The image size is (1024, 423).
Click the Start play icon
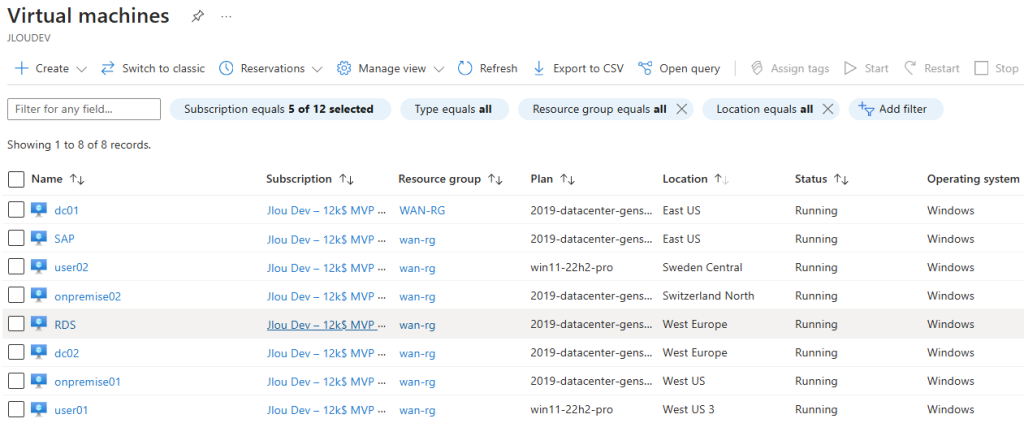pyautogui.click(x=850, y=69)
